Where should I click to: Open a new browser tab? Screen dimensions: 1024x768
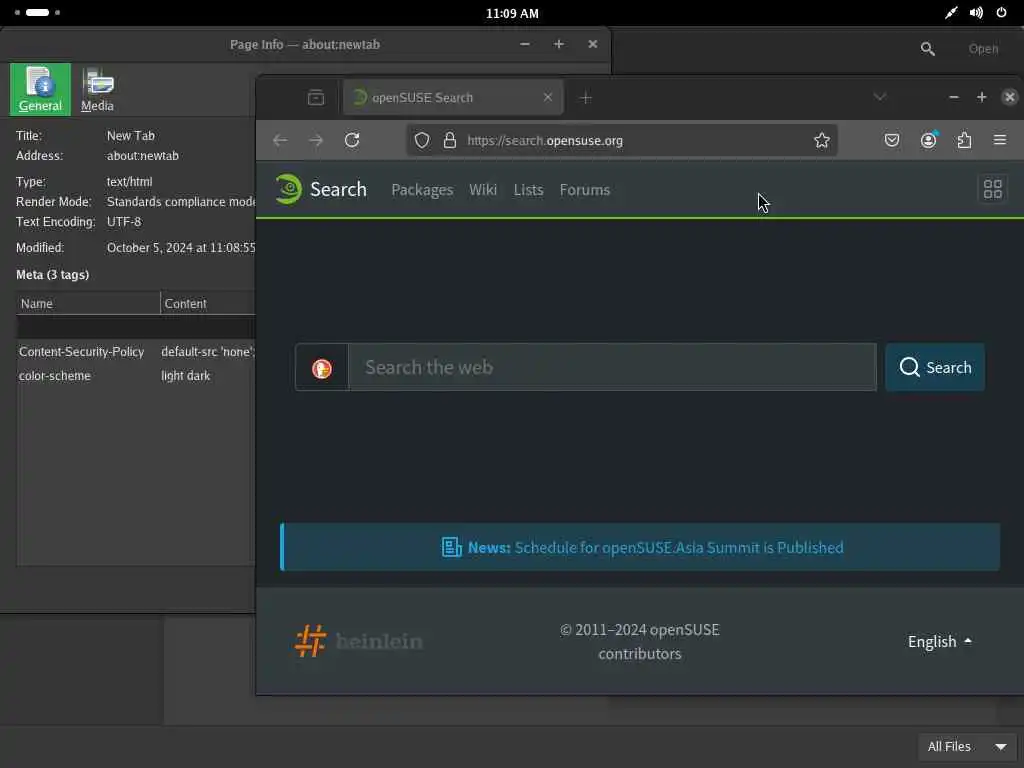tap(586, 98)
